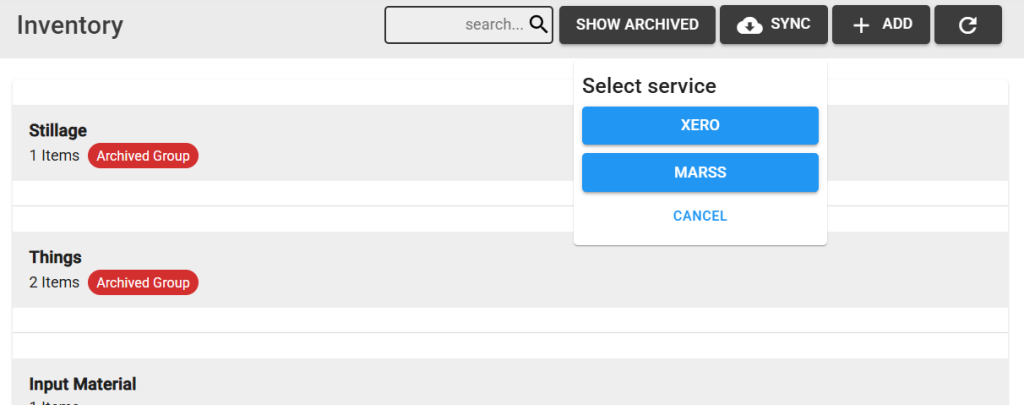
Task: Click the plus icon on Add
Action: pyautogui.click(x=861, y=25)
